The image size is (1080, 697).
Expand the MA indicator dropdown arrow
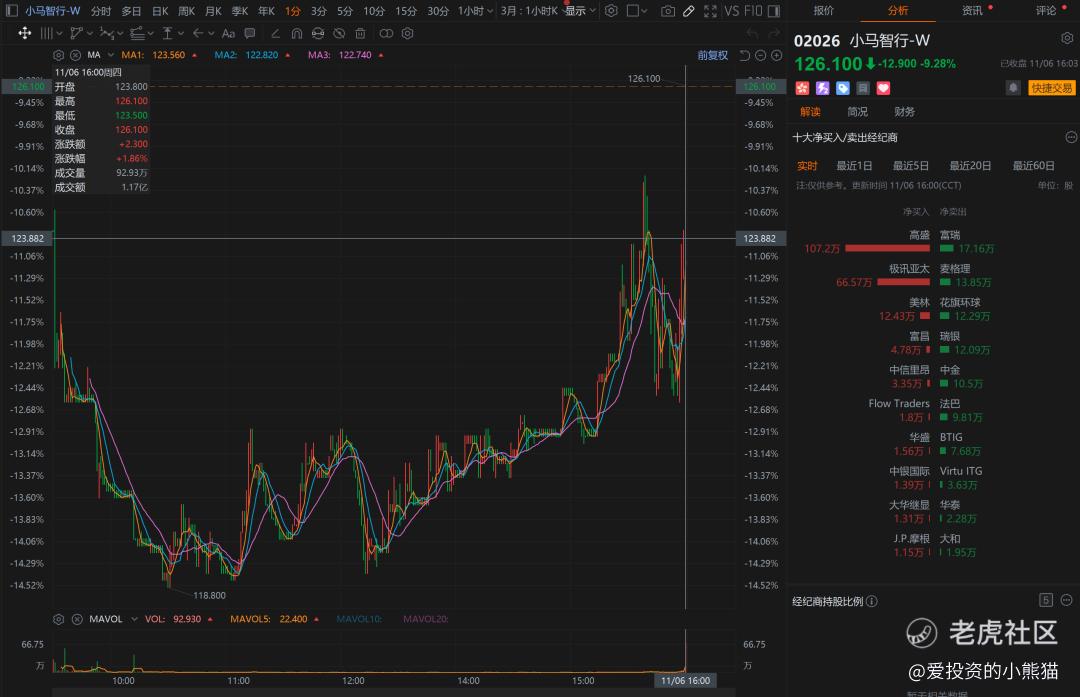[111, 55]
